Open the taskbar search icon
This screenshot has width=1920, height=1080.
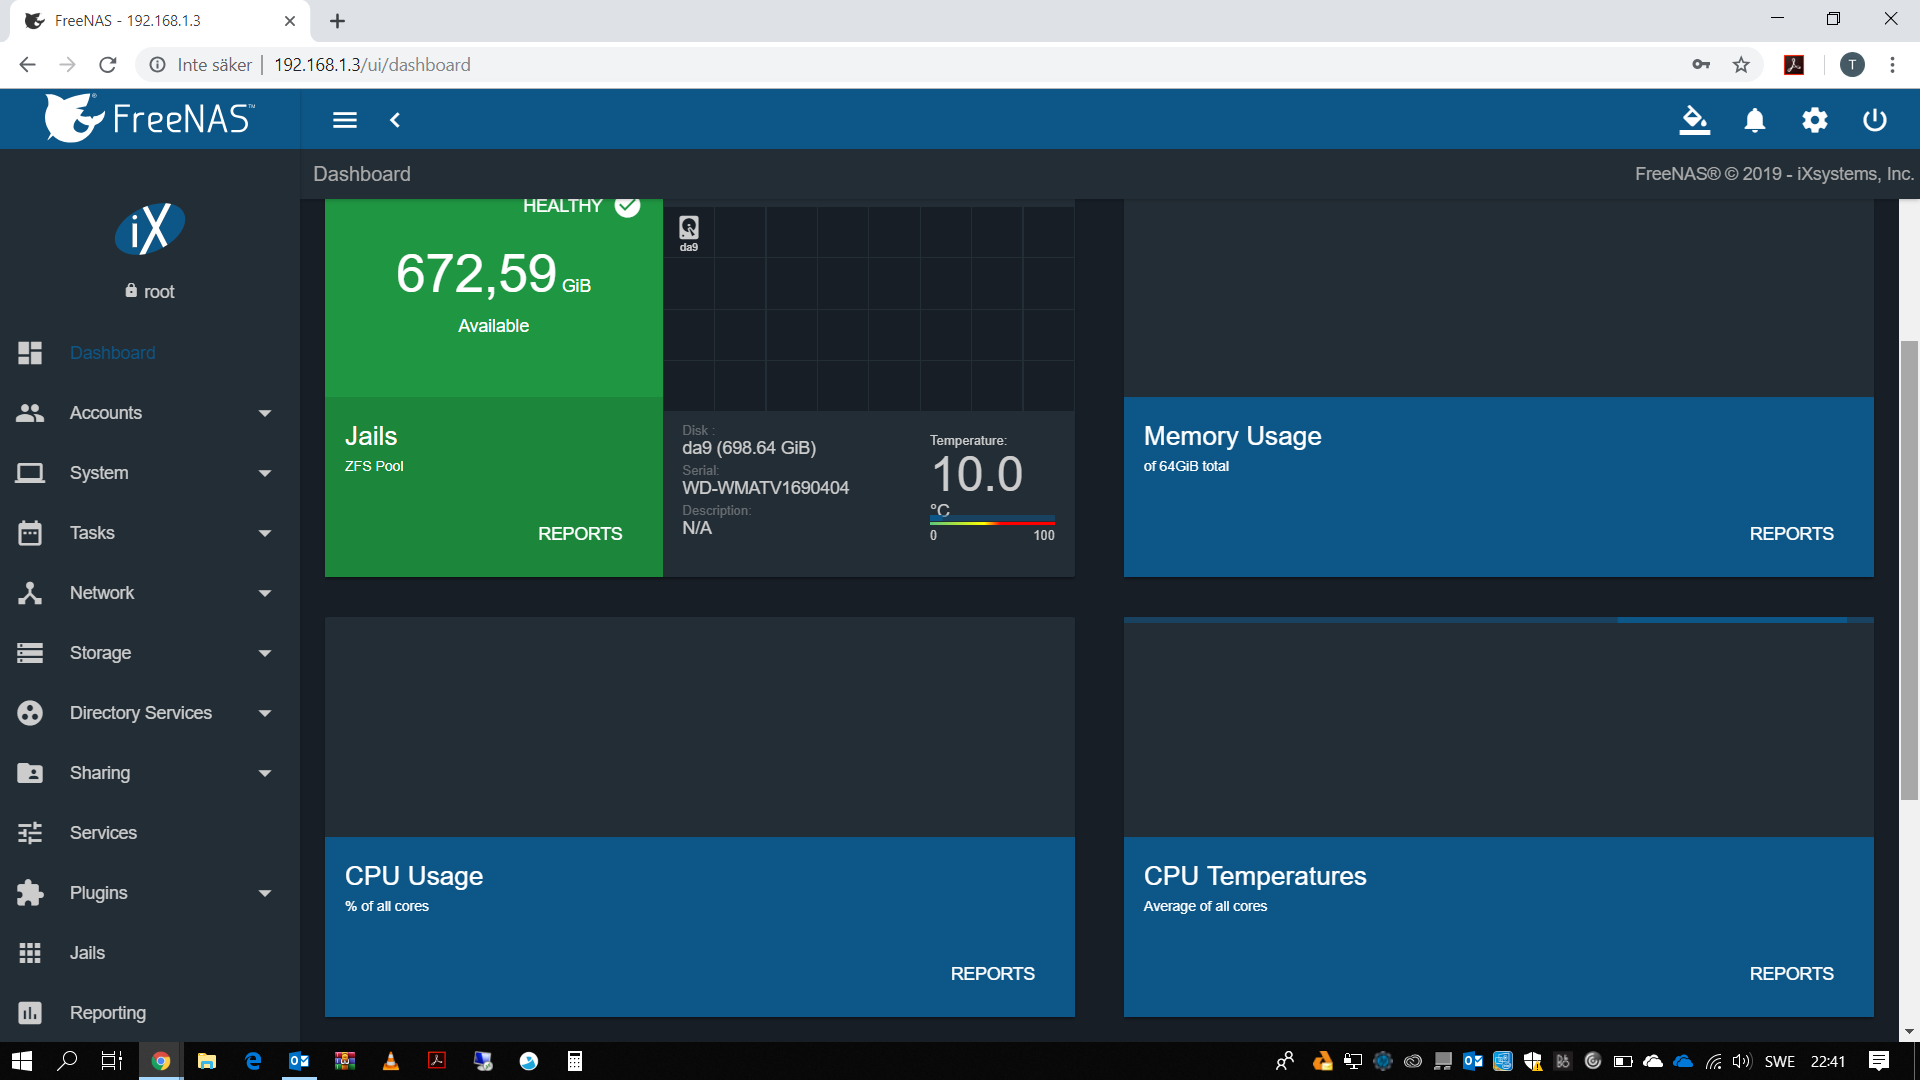click(x=67, y=1061)
